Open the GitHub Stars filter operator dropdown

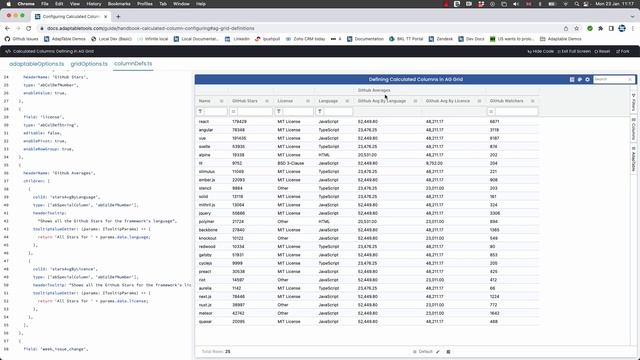coord(233,111)
